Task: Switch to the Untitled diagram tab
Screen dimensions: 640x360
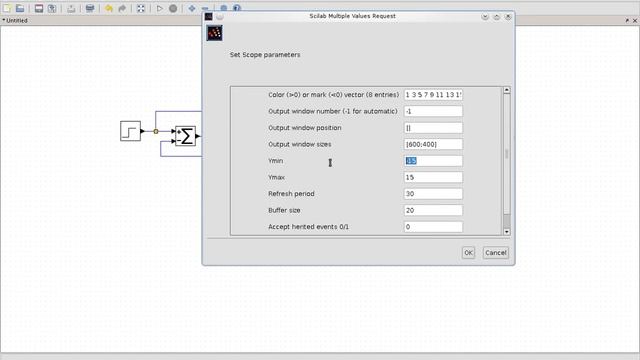Action: coord(15,20)
